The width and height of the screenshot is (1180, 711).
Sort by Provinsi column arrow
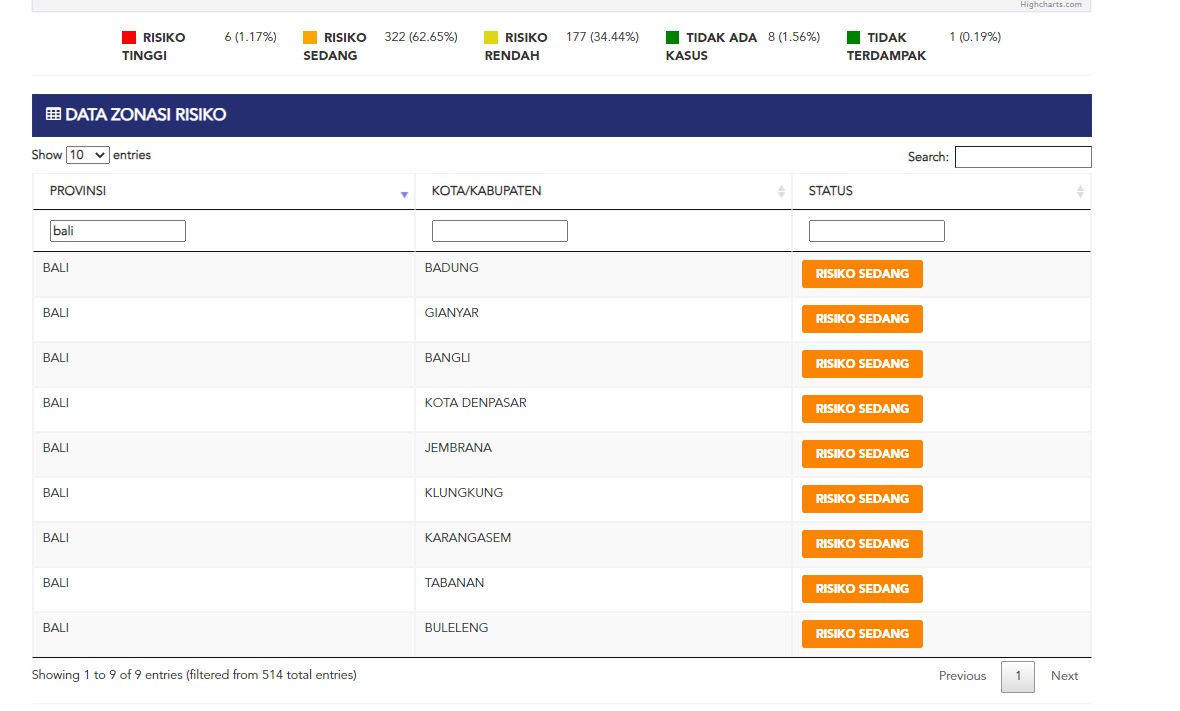404,194
